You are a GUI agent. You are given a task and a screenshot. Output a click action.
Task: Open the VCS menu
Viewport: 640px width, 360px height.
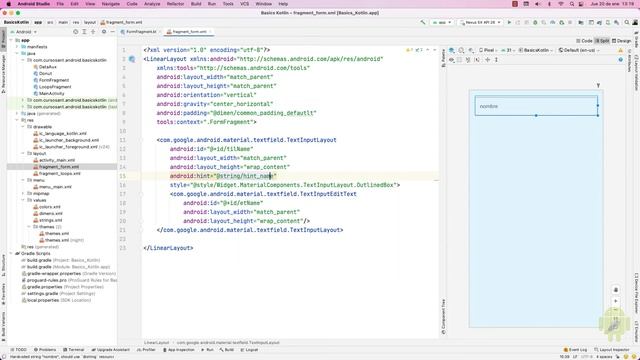pyautogui.click(x=244, y=4)
